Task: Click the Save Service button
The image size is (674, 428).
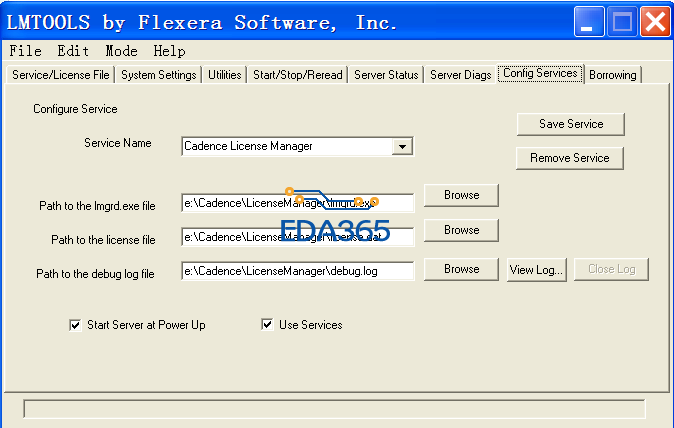Action: (571, 124)
